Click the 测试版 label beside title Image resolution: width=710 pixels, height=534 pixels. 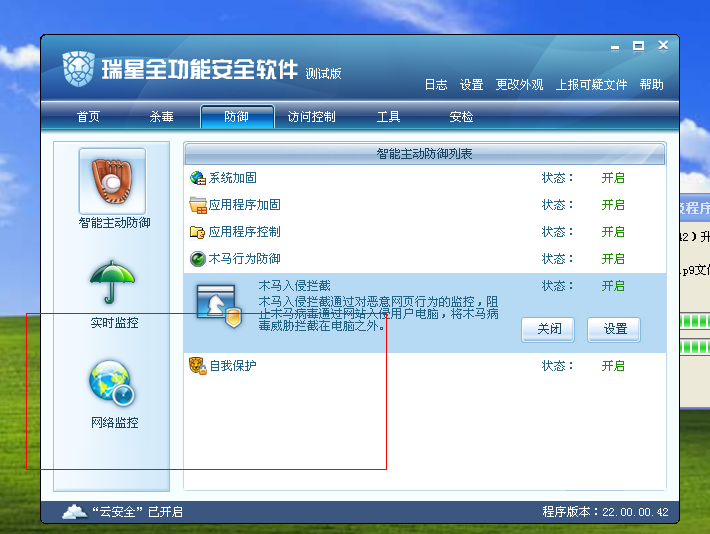(323, 73)
